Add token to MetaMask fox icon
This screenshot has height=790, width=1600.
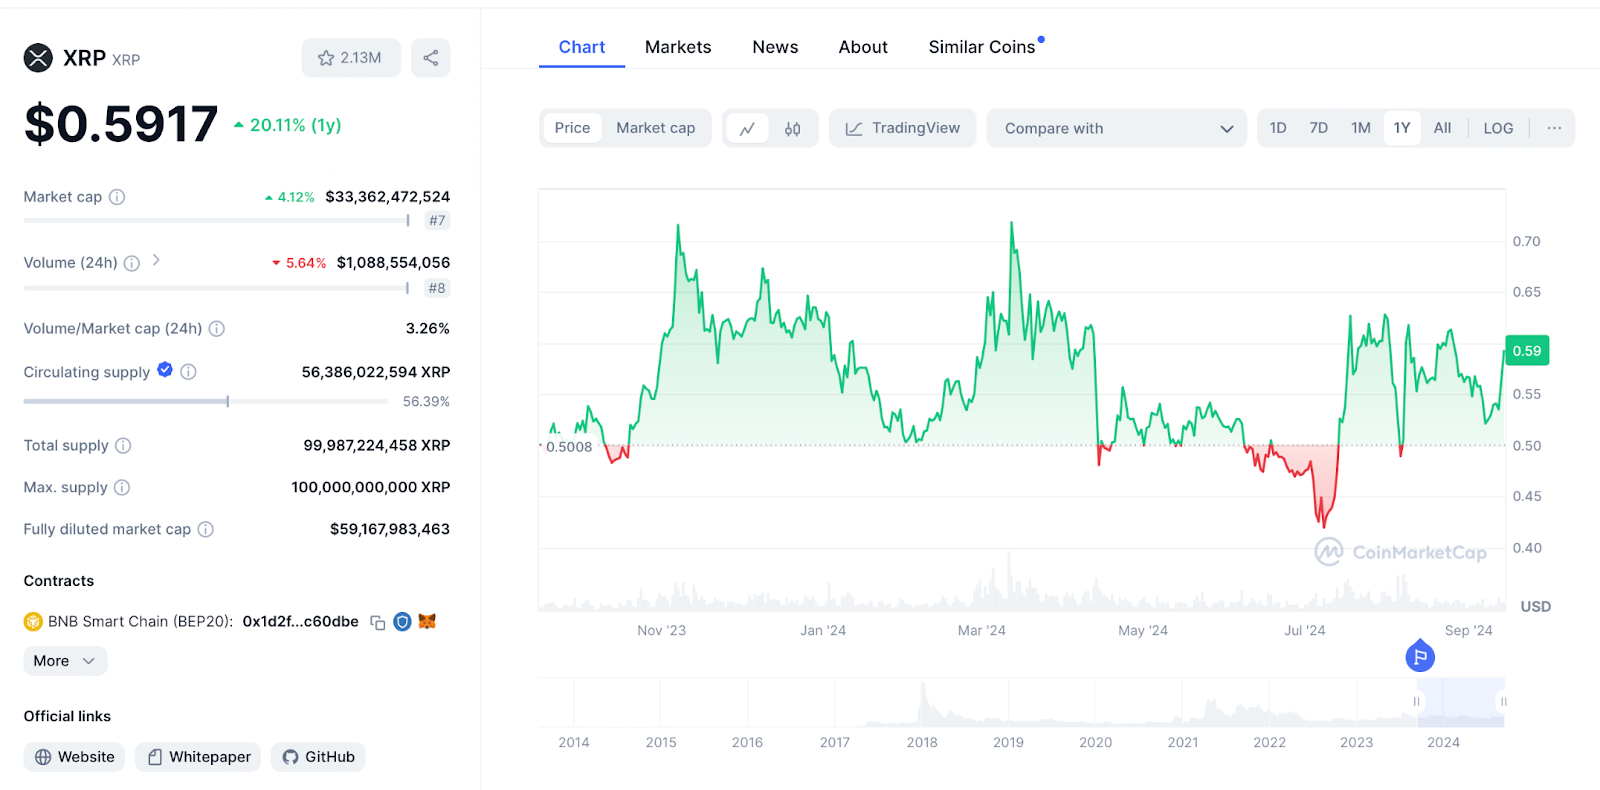pos(427,622)
